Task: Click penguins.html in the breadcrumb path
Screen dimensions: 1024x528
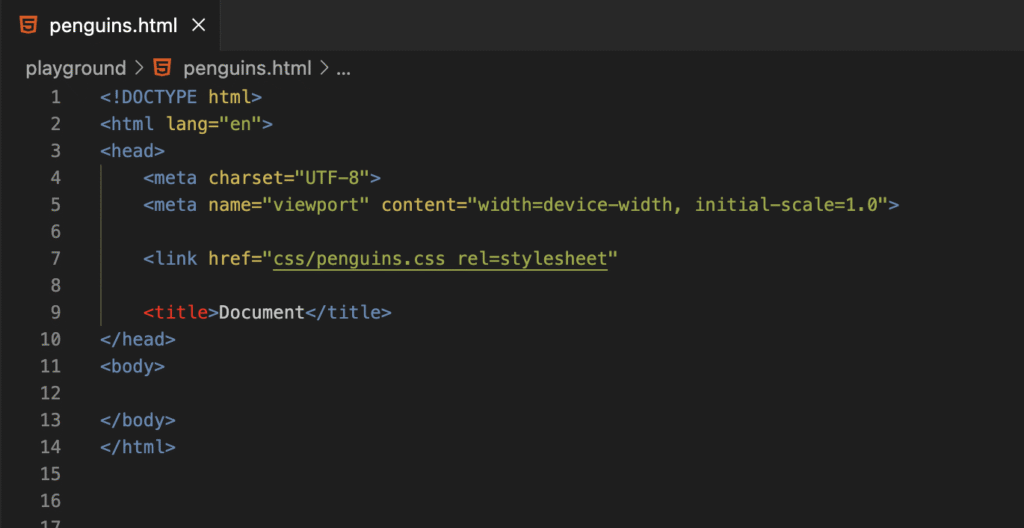Action: click(x=247, y=69)
